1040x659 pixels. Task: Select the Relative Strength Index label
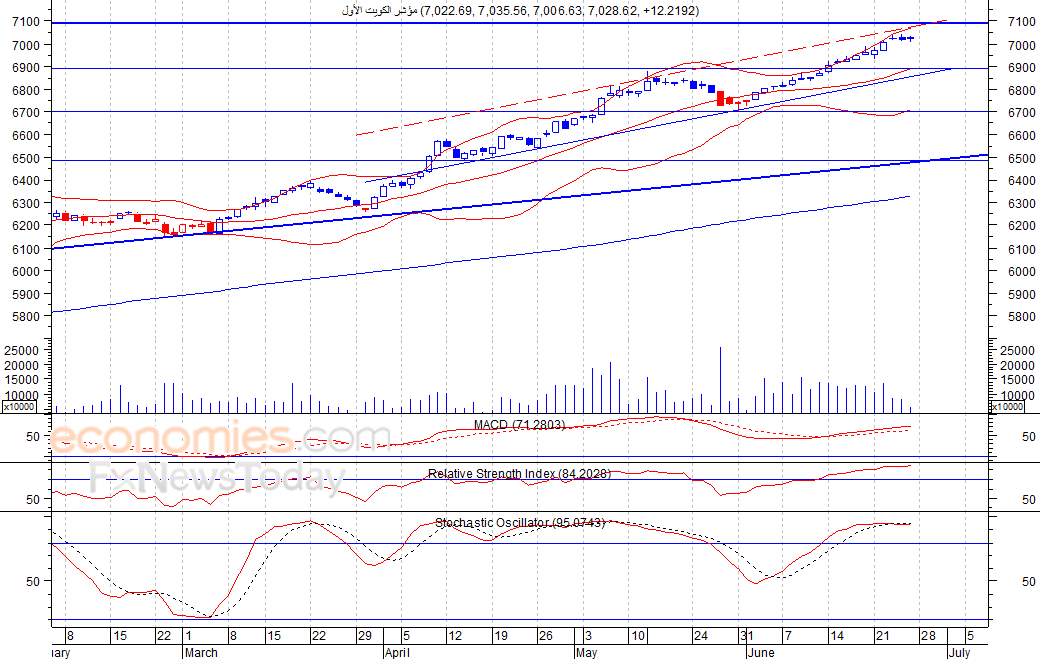coord(519,473)
